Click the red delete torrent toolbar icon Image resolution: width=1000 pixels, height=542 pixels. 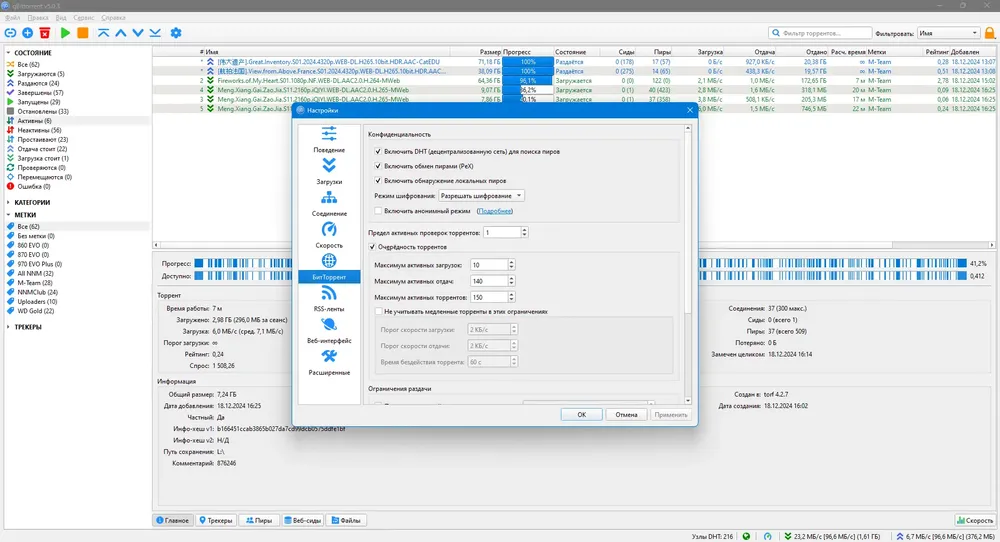(45, 33)
